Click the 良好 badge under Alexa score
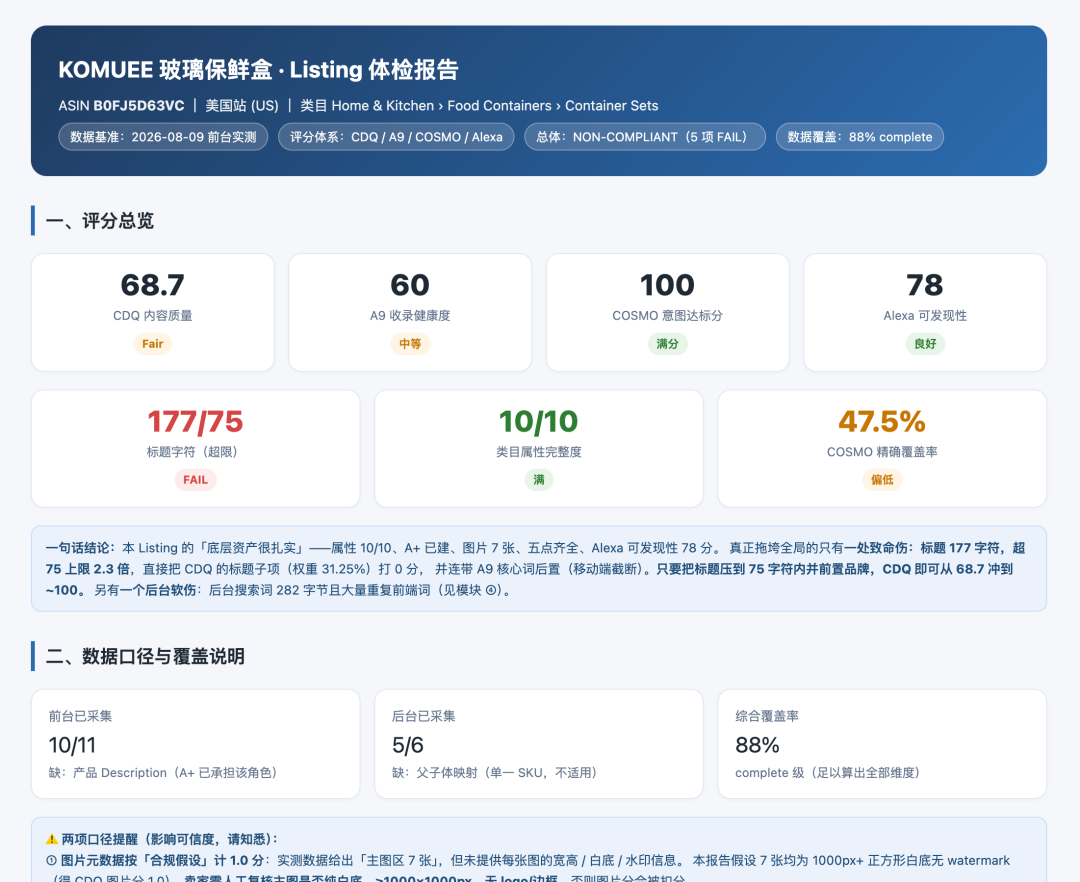Viewport: 1080px width, 882px height. click(x=925, y=344)
